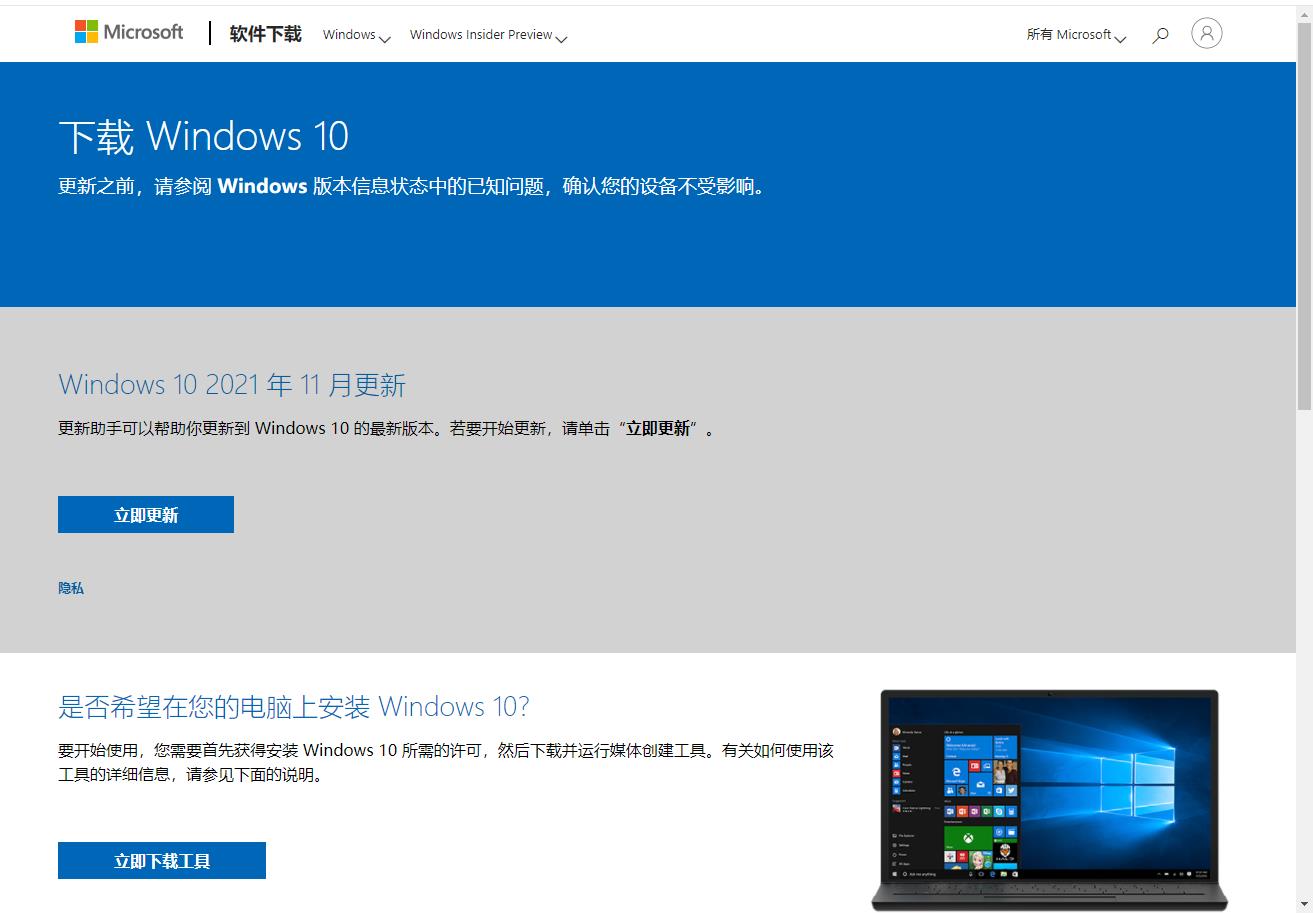
Task: Click the vertical scrollbar thumb
Action: [x=1304, y=215]
